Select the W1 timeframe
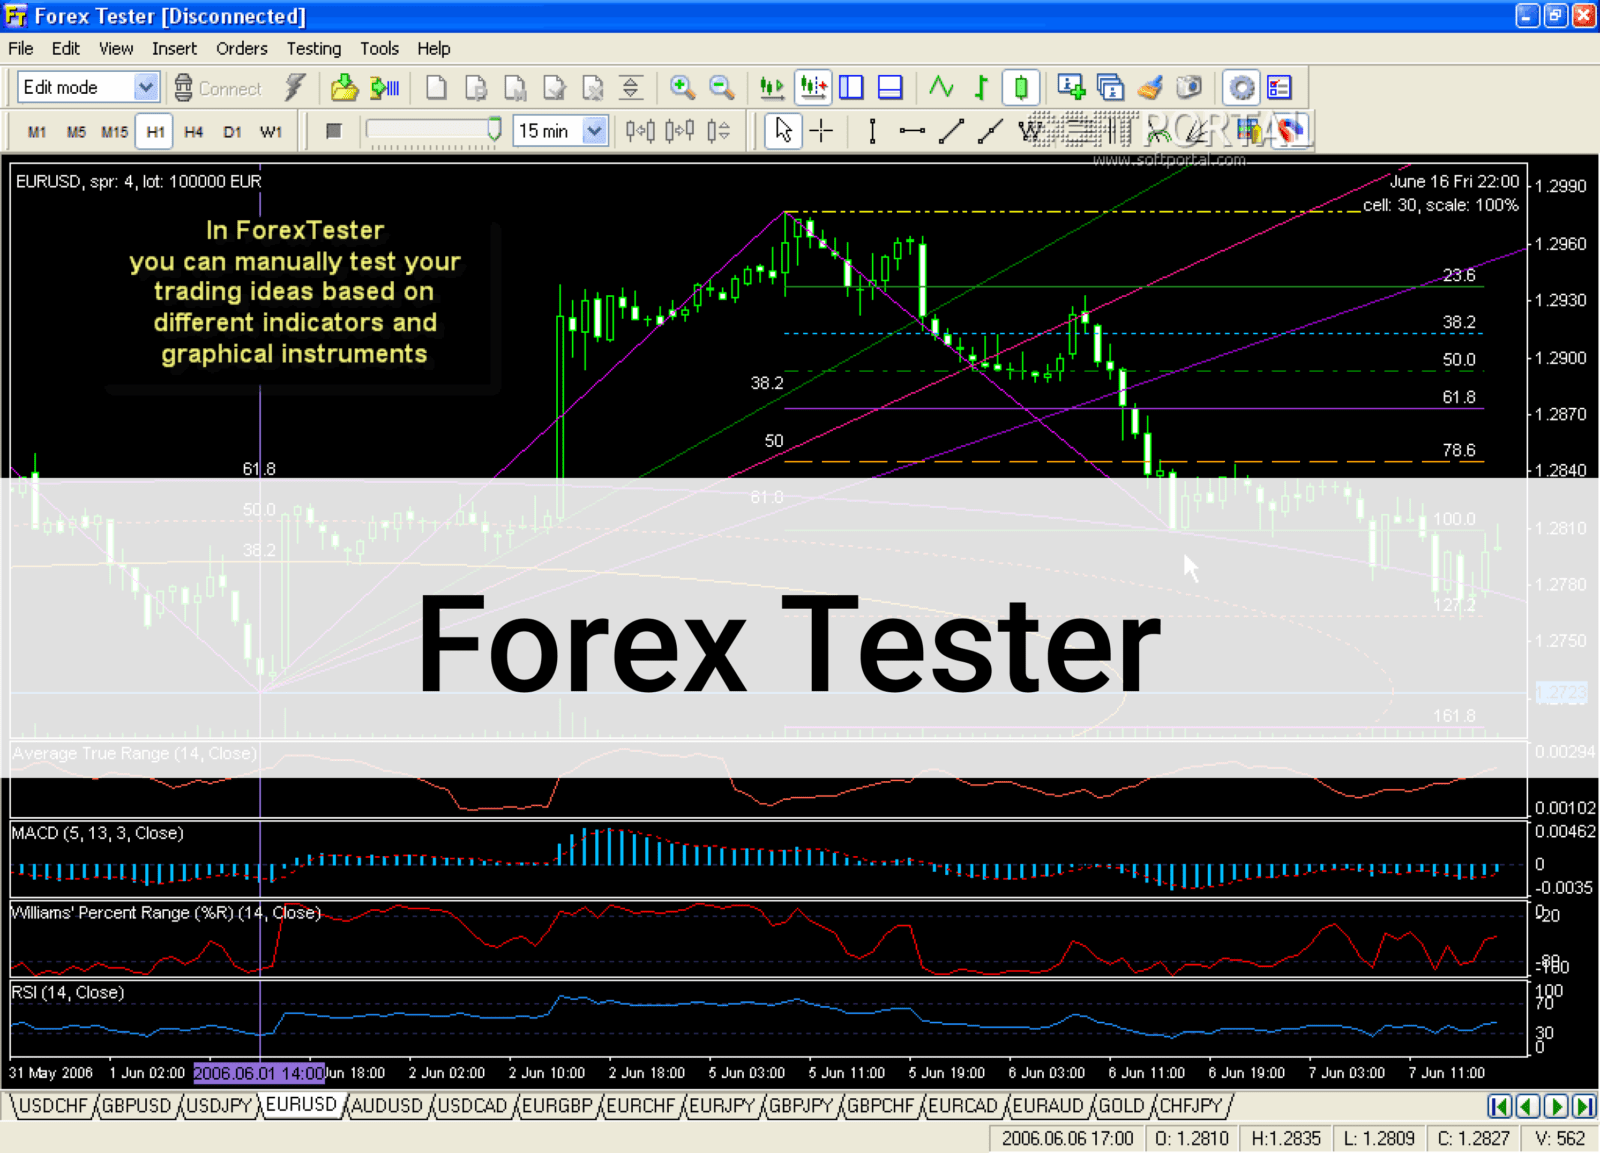This screenshot has height=1153, width=1600. [x=271, y=131]
